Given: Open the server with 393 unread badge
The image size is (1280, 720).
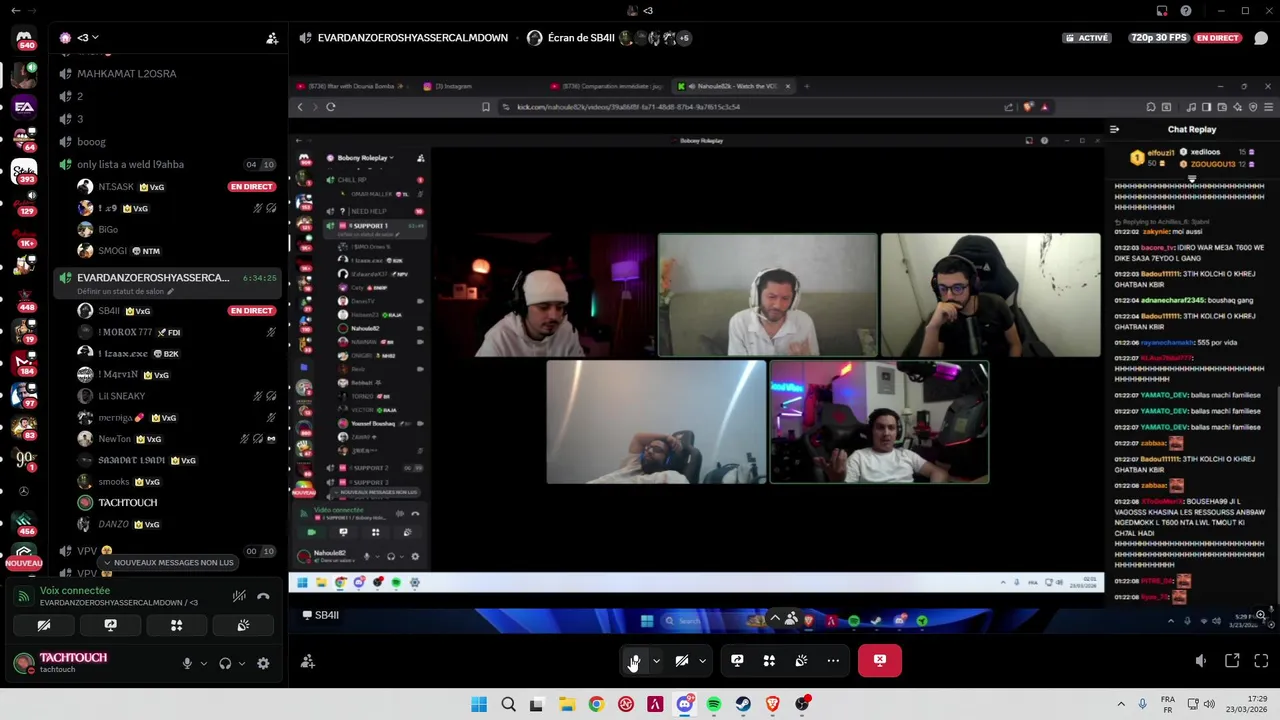Looking at the screenshot, I should click(x=24, y=172).
